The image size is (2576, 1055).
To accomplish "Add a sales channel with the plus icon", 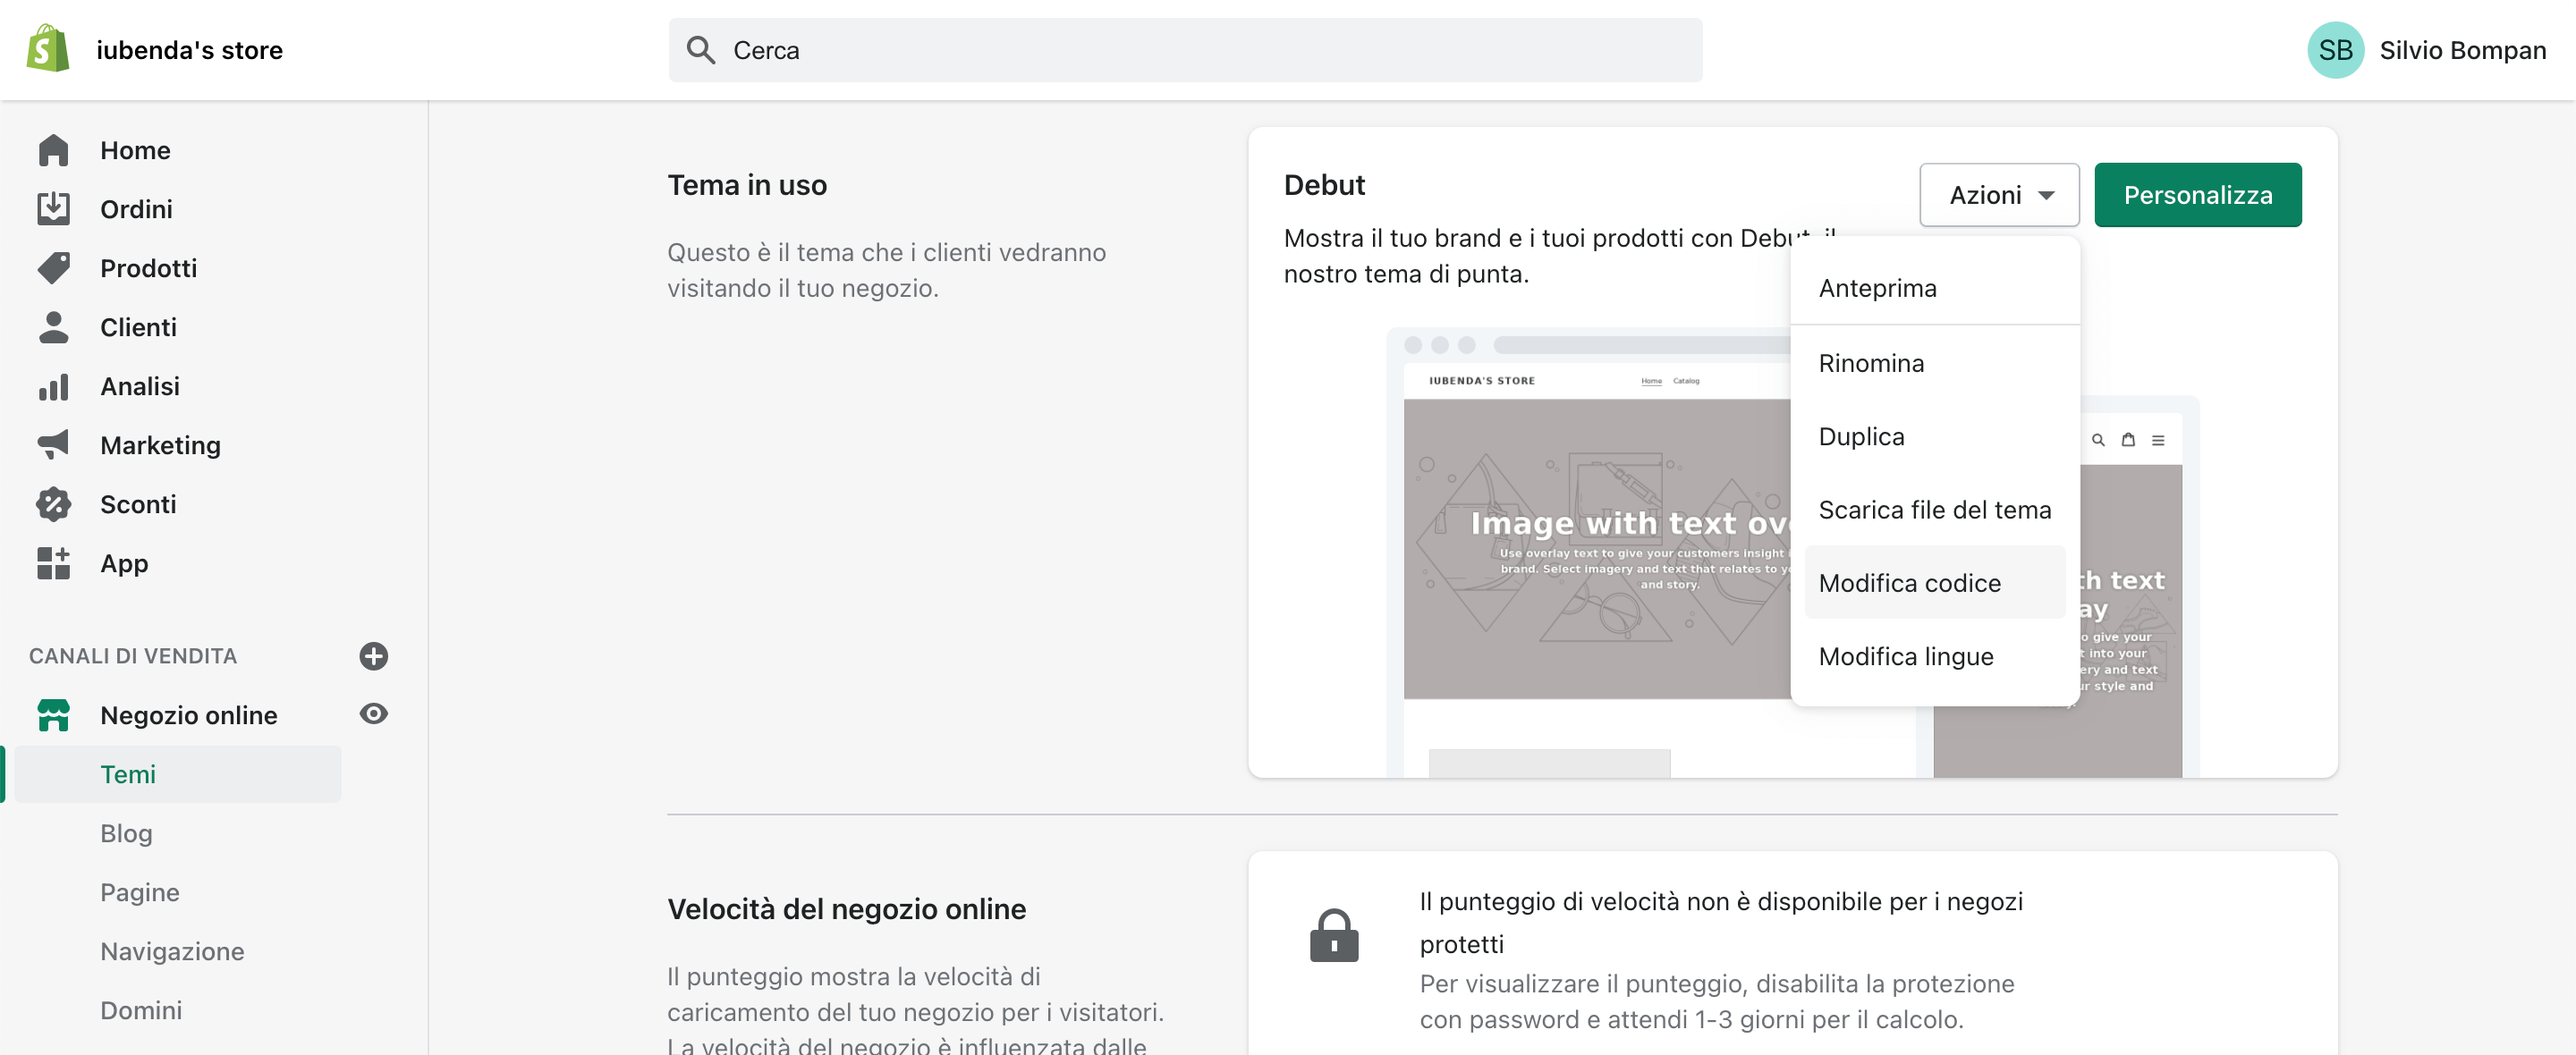I will [x=373, y=657].
